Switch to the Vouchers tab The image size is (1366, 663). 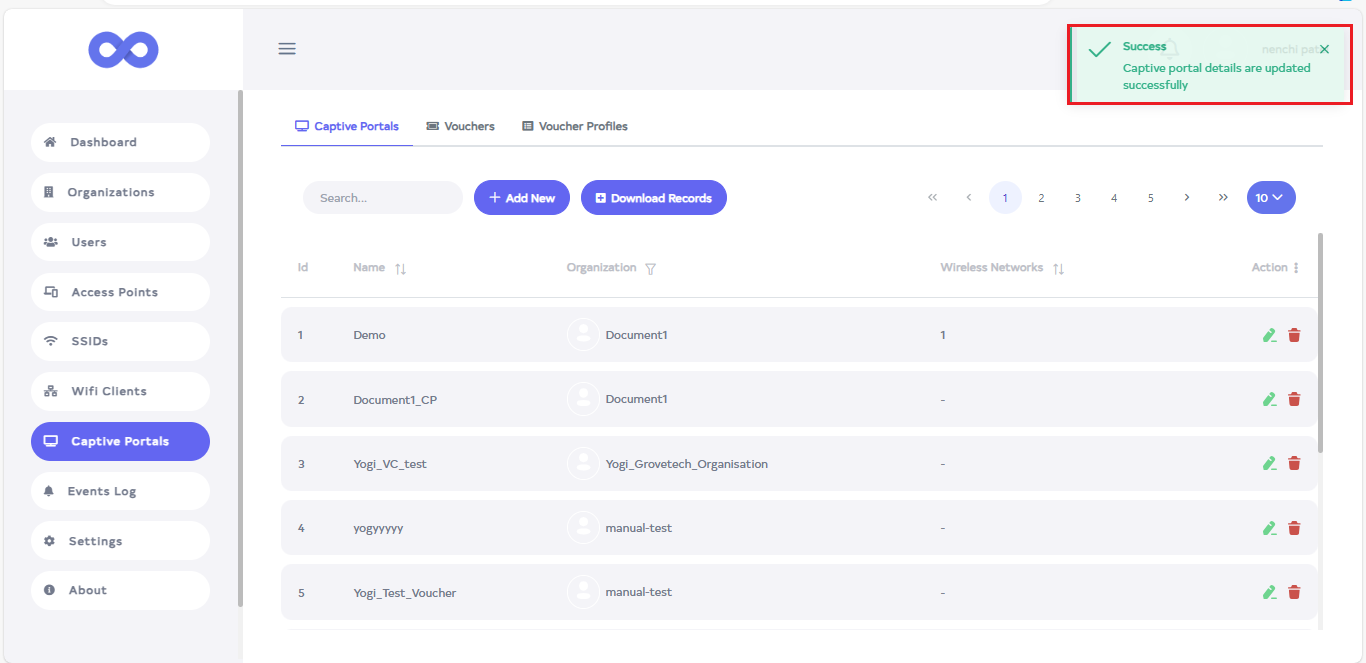460,126
